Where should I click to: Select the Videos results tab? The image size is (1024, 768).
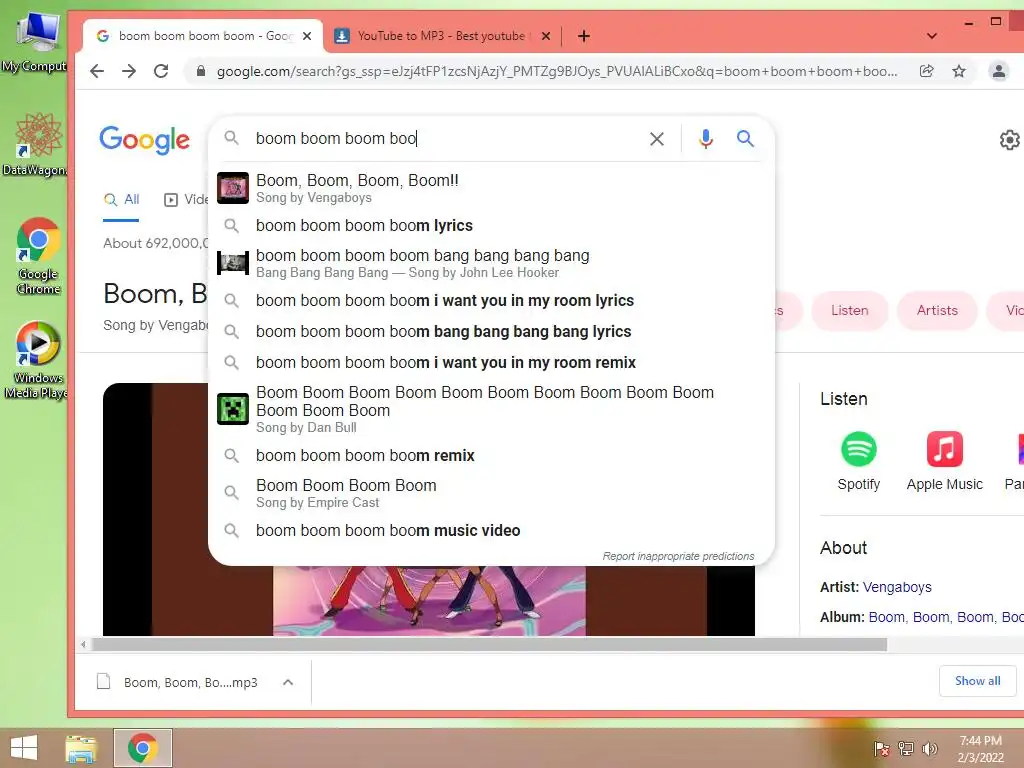(185, 200)
